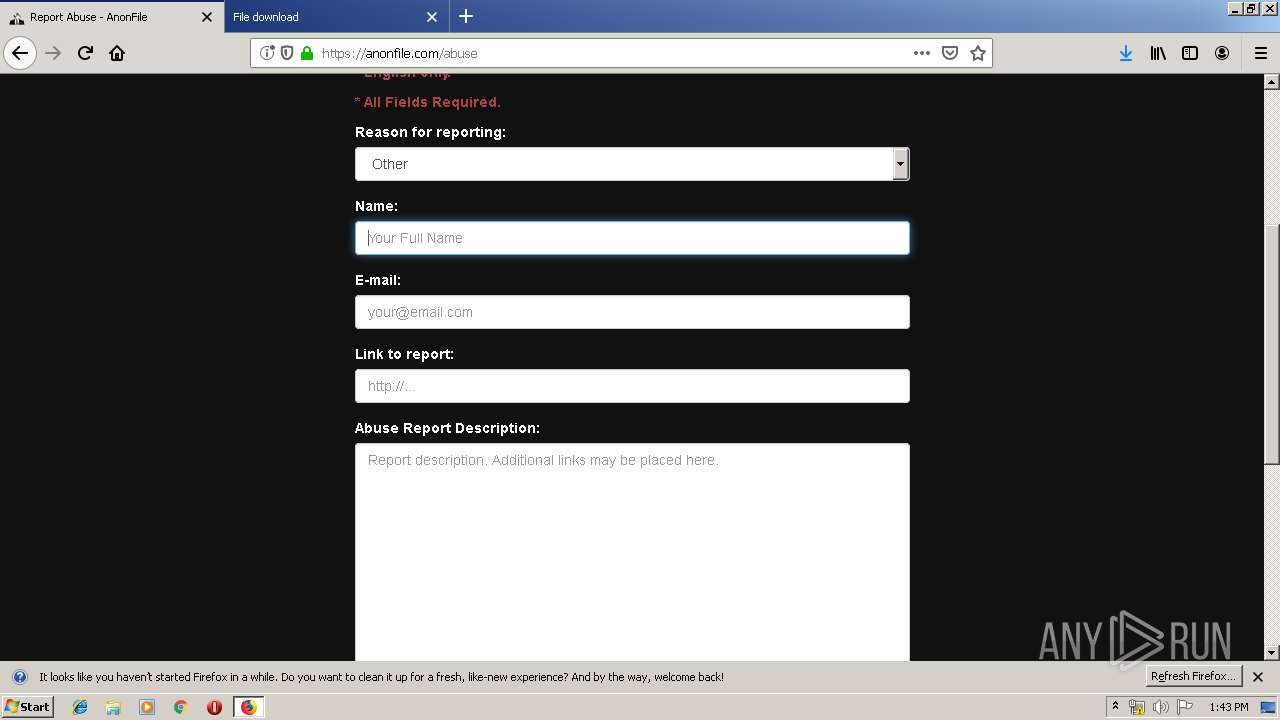Open Action Center flag icon

[x=1185, y=707]
